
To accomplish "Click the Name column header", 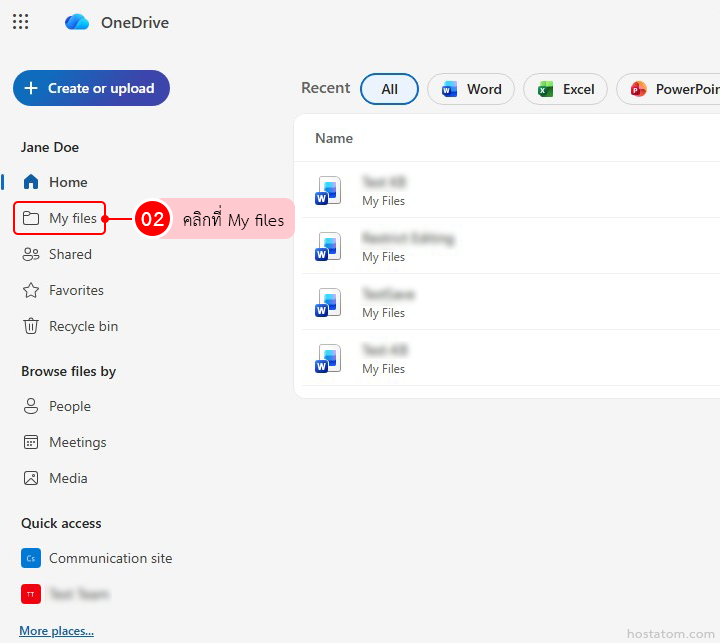I will point(334,138).
